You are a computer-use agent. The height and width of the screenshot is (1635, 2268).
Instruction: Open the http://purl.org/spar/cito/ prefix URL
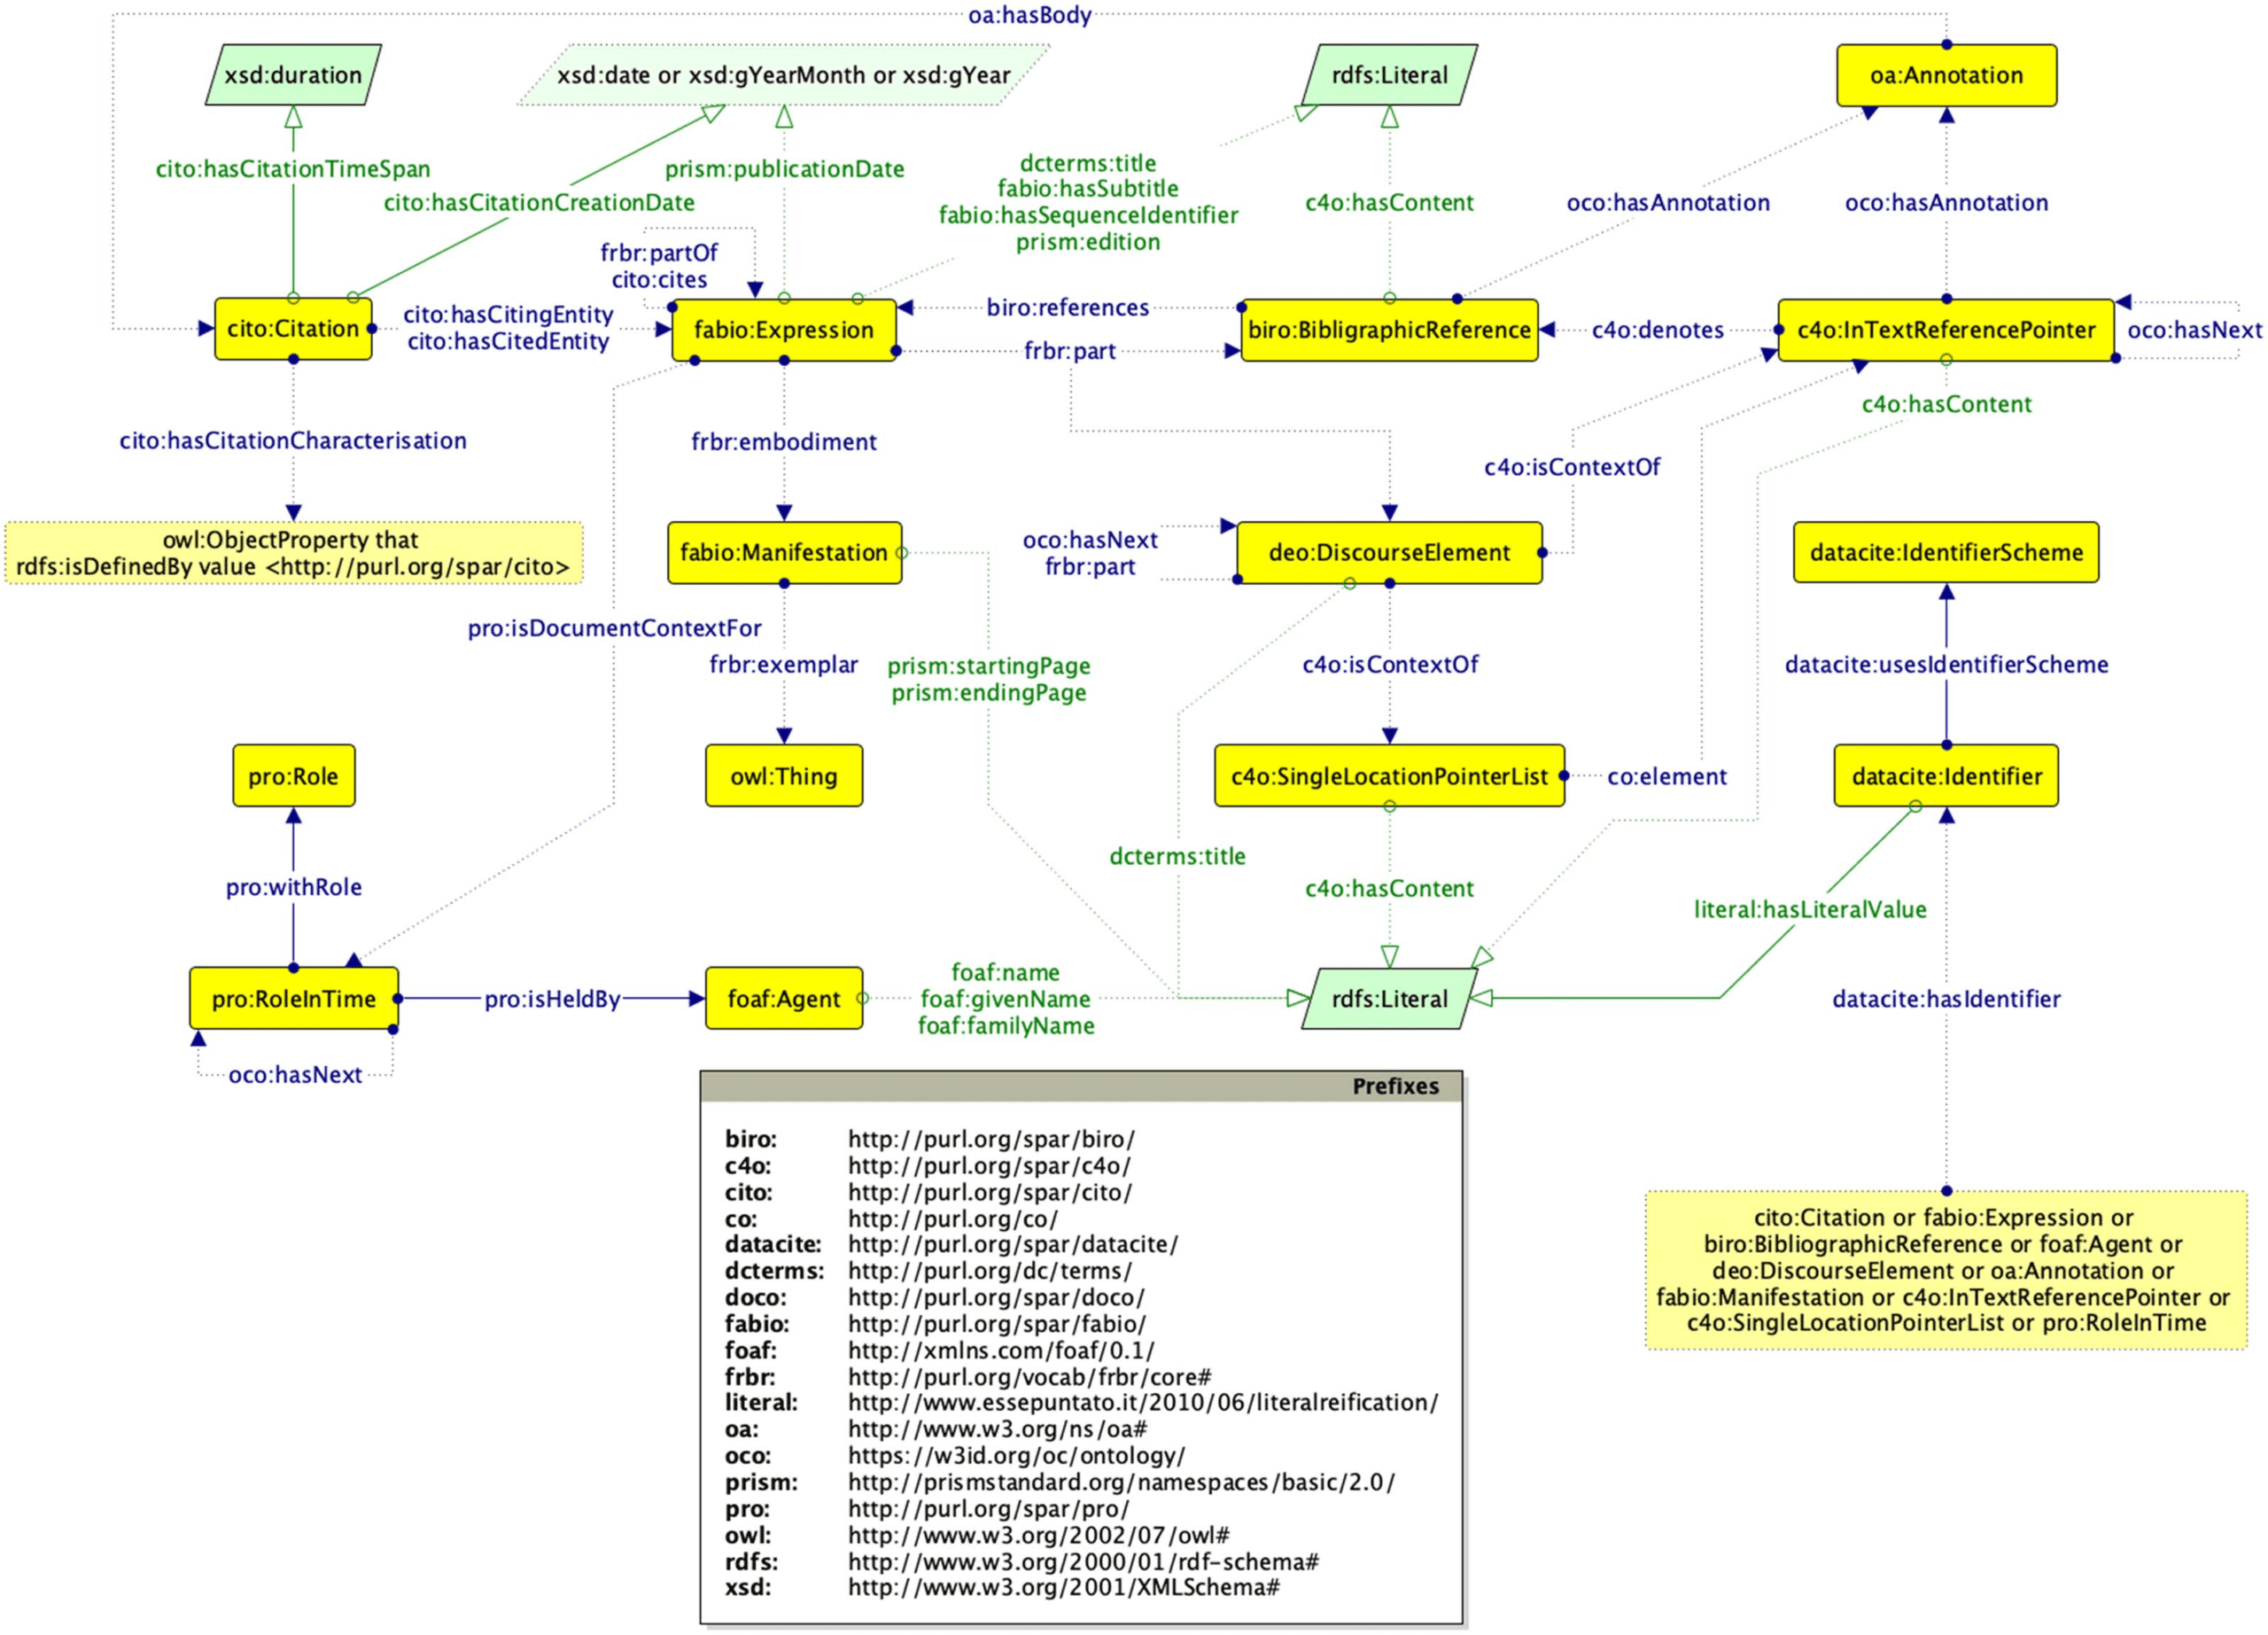990,1192
